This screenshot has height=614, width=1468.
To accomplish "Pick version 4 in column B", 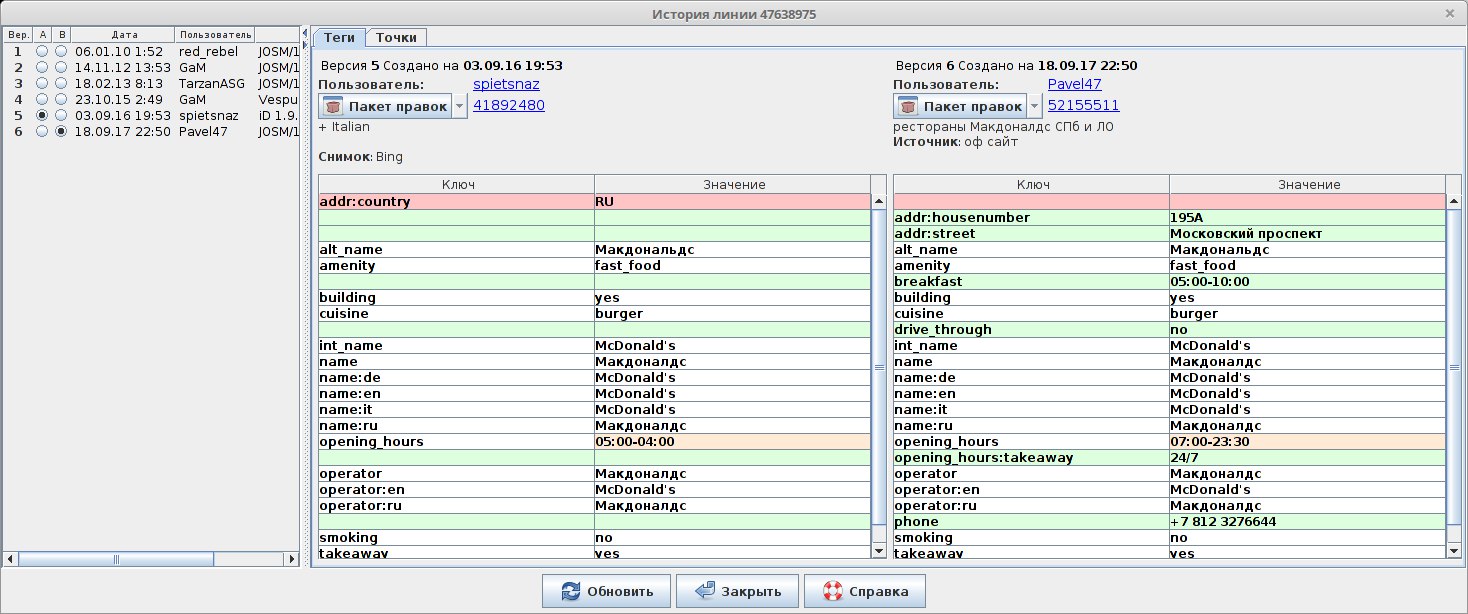I will pos(61,99).
